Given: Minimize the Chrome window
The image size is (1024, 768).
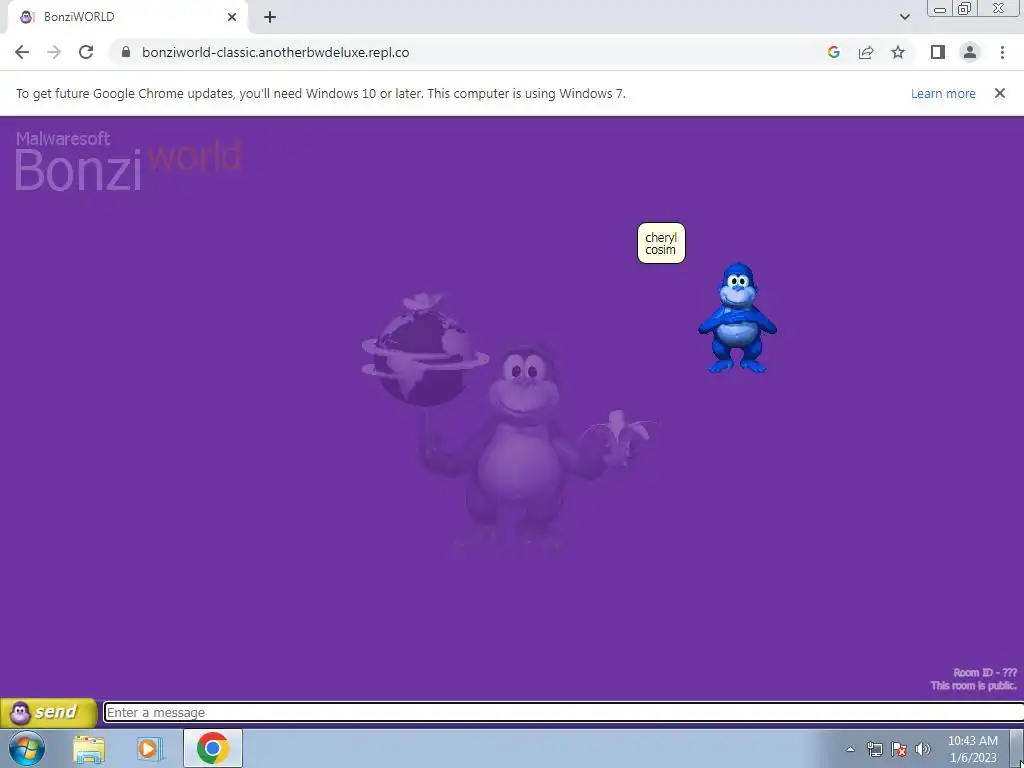Looking at the screenshot, I should point(940,8).
